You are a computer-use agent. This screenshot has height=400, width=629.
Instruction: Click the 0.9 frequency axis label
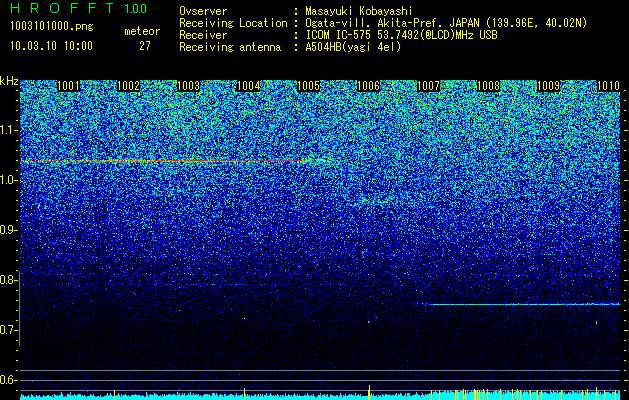9,230
